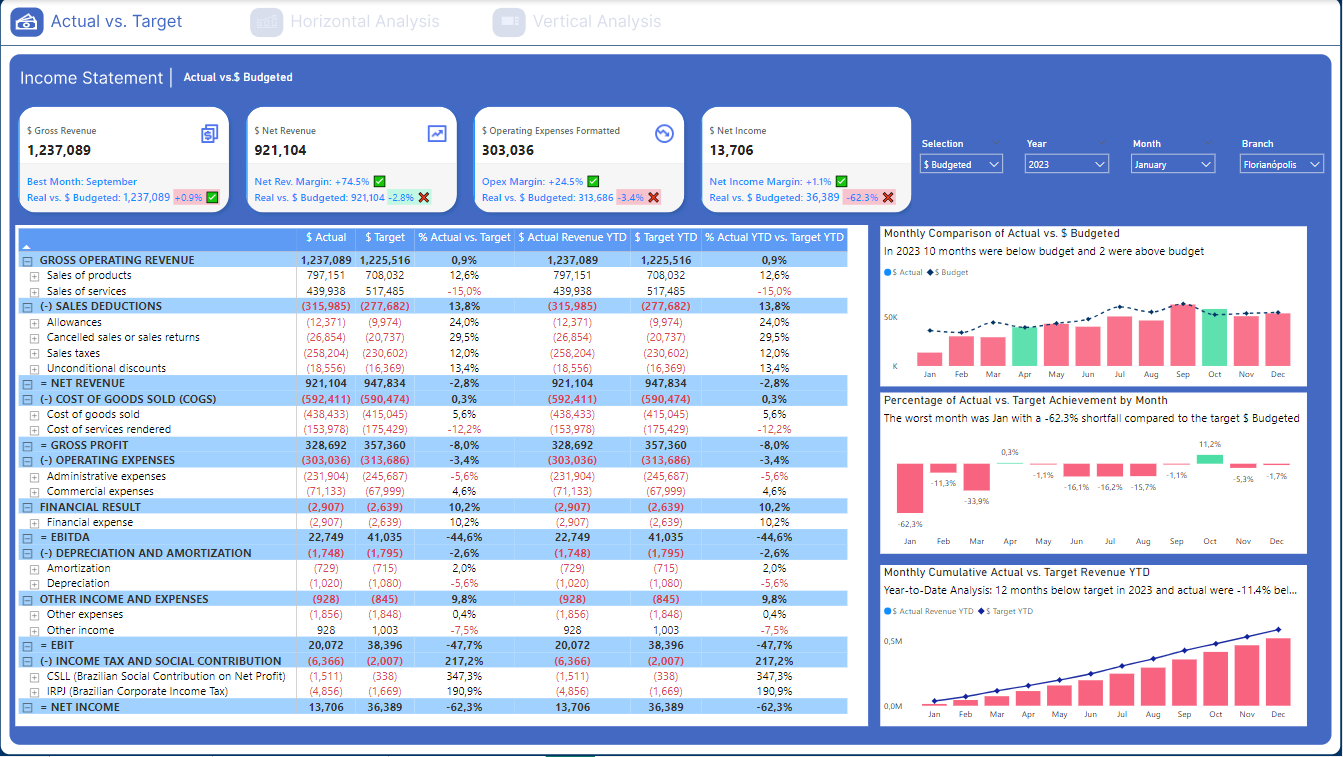Collapse the OTHER INCOME AND EXPENSES group

27,599
